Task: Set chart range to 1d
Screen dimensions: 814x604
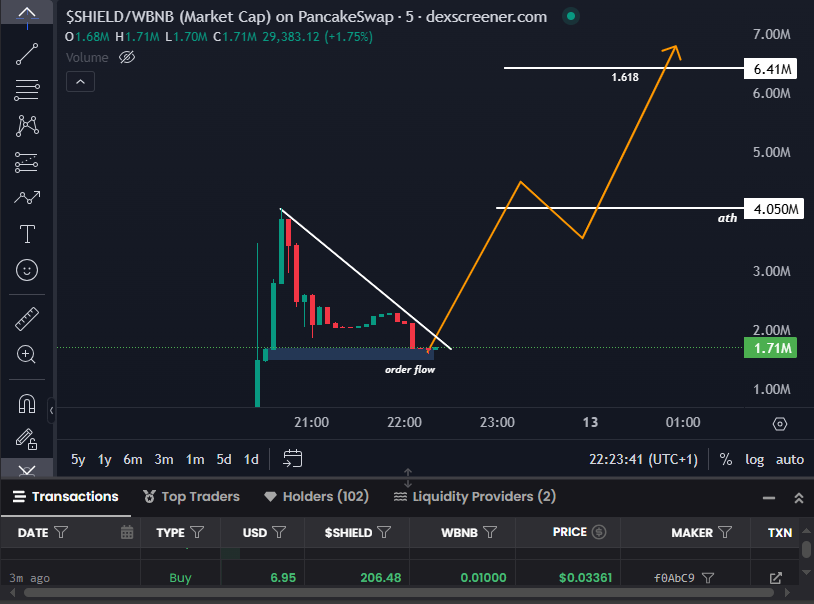Action: click(x=251, y=460)
